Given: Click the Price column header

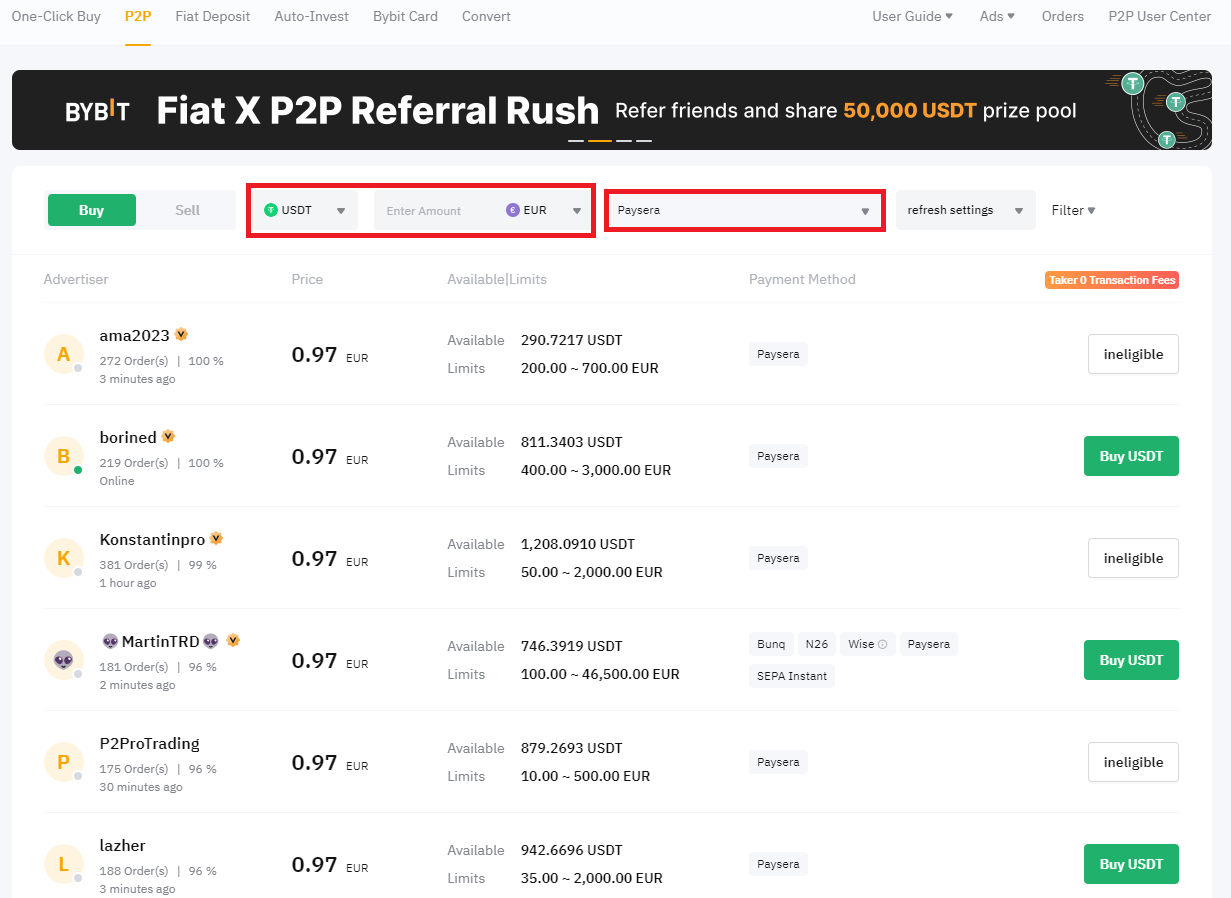Looking at the screenshot, I should coord(307,279).
